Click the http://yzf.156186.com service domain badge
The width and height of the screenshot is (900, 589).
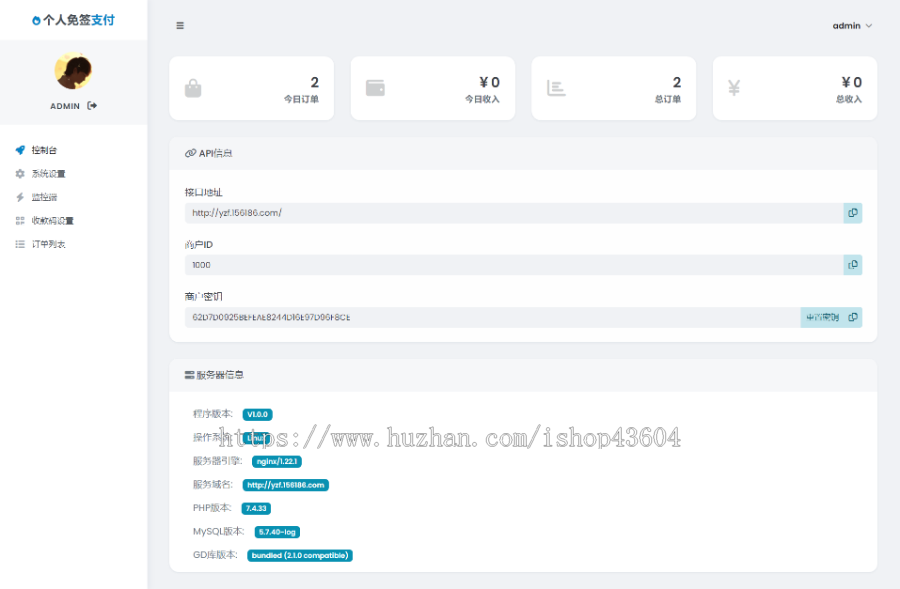point(285,485)
